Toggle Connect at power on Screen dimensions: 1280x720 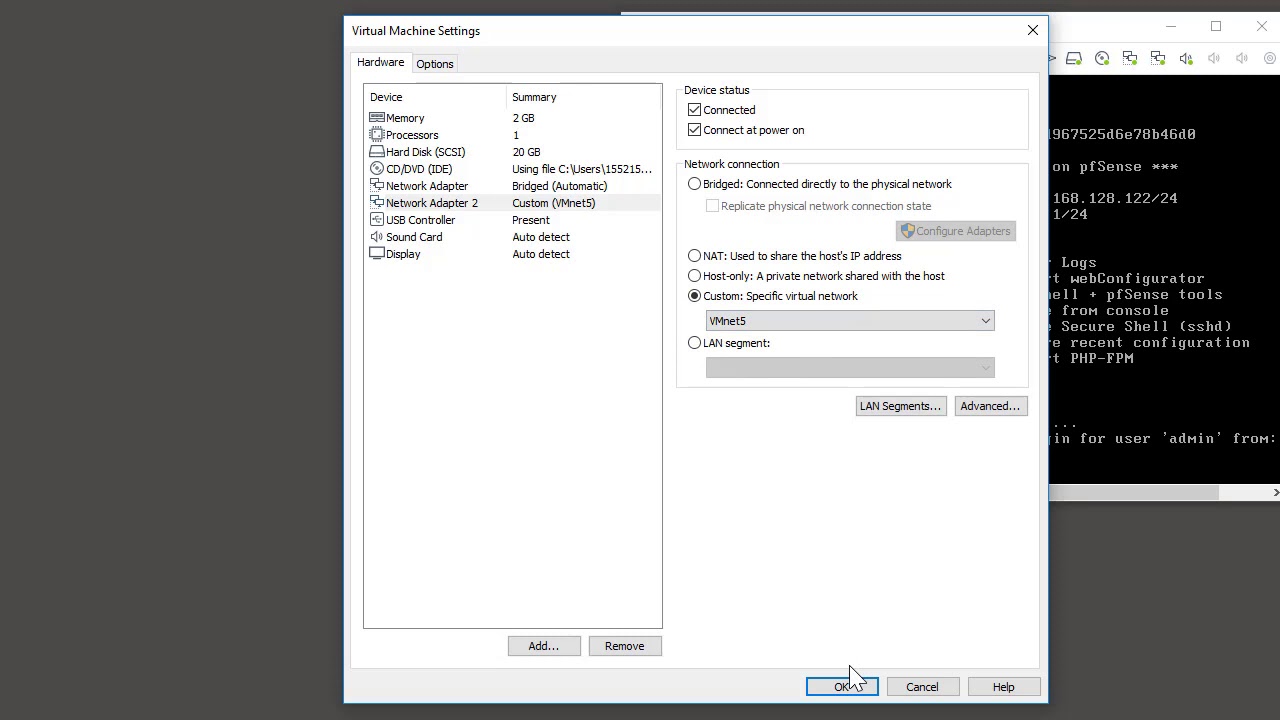[x=695, y=130]
